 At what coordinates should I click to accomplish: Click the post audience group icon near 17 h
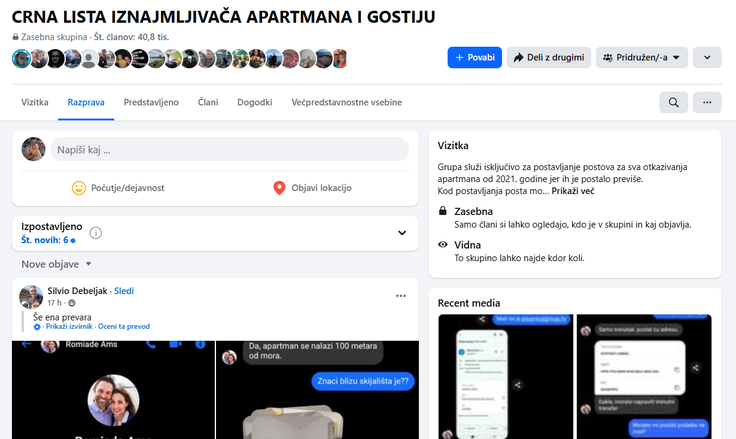point(72,303)
